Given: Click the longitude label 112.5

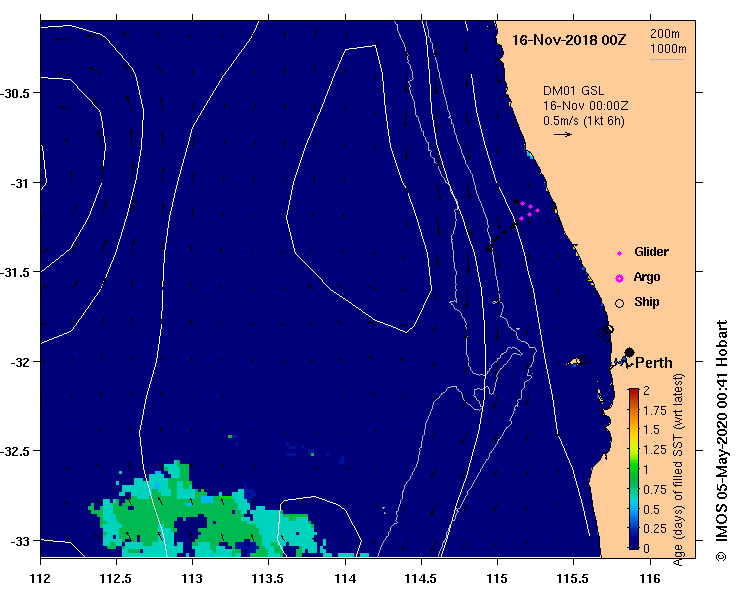Looking at the screenshot, I should 116,578.
